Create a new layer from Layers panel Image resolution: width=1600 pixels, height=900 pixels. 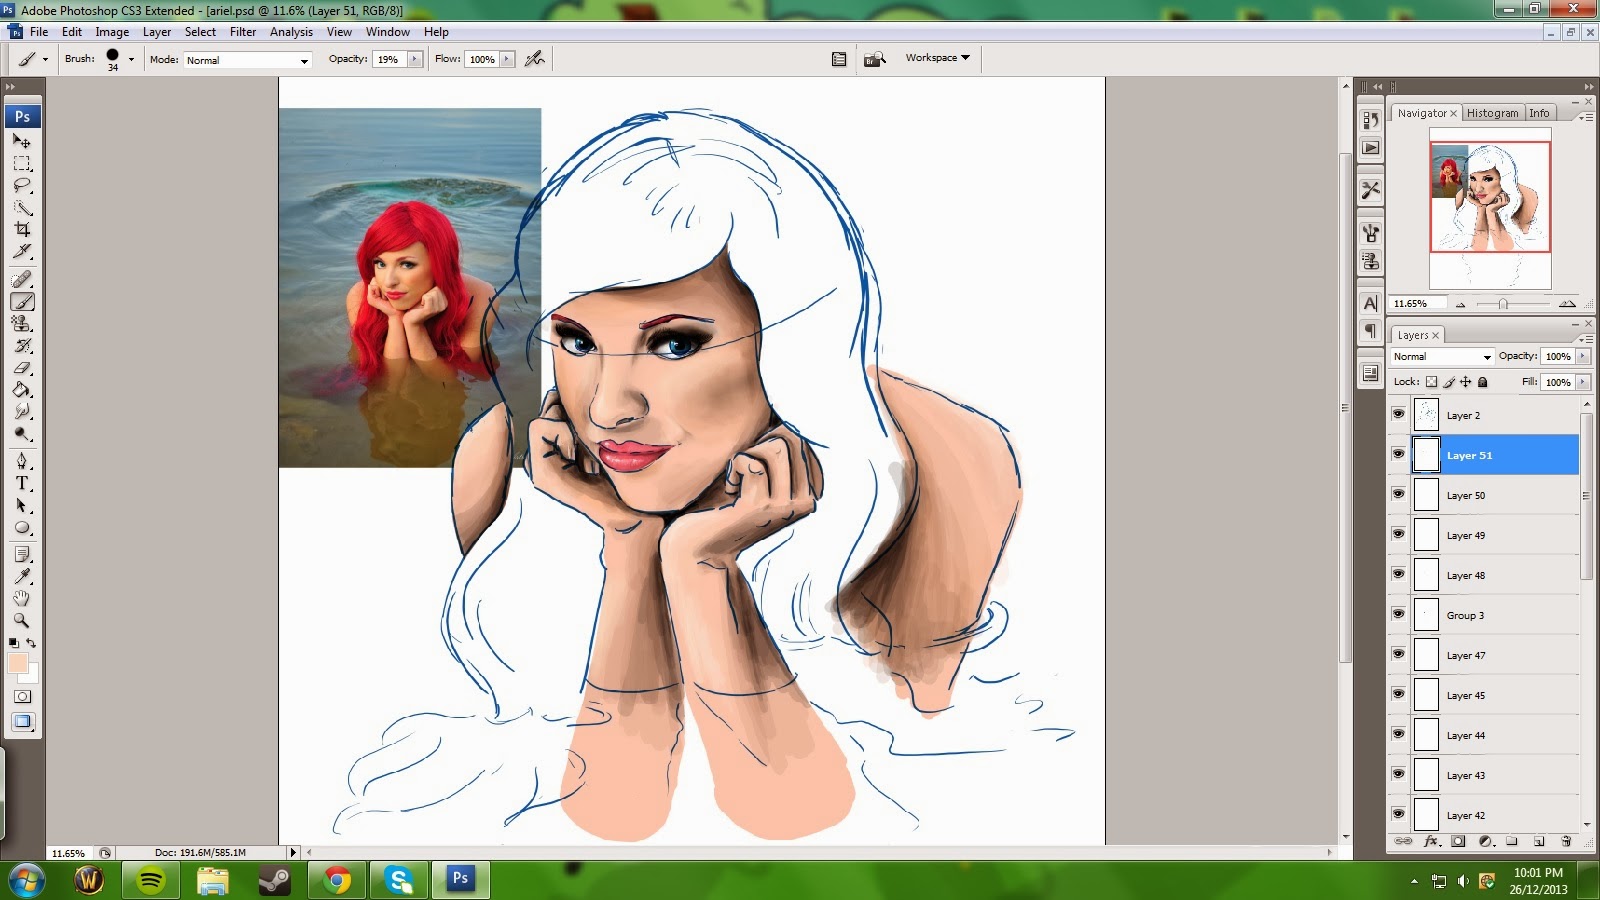tap(1539, 841)
